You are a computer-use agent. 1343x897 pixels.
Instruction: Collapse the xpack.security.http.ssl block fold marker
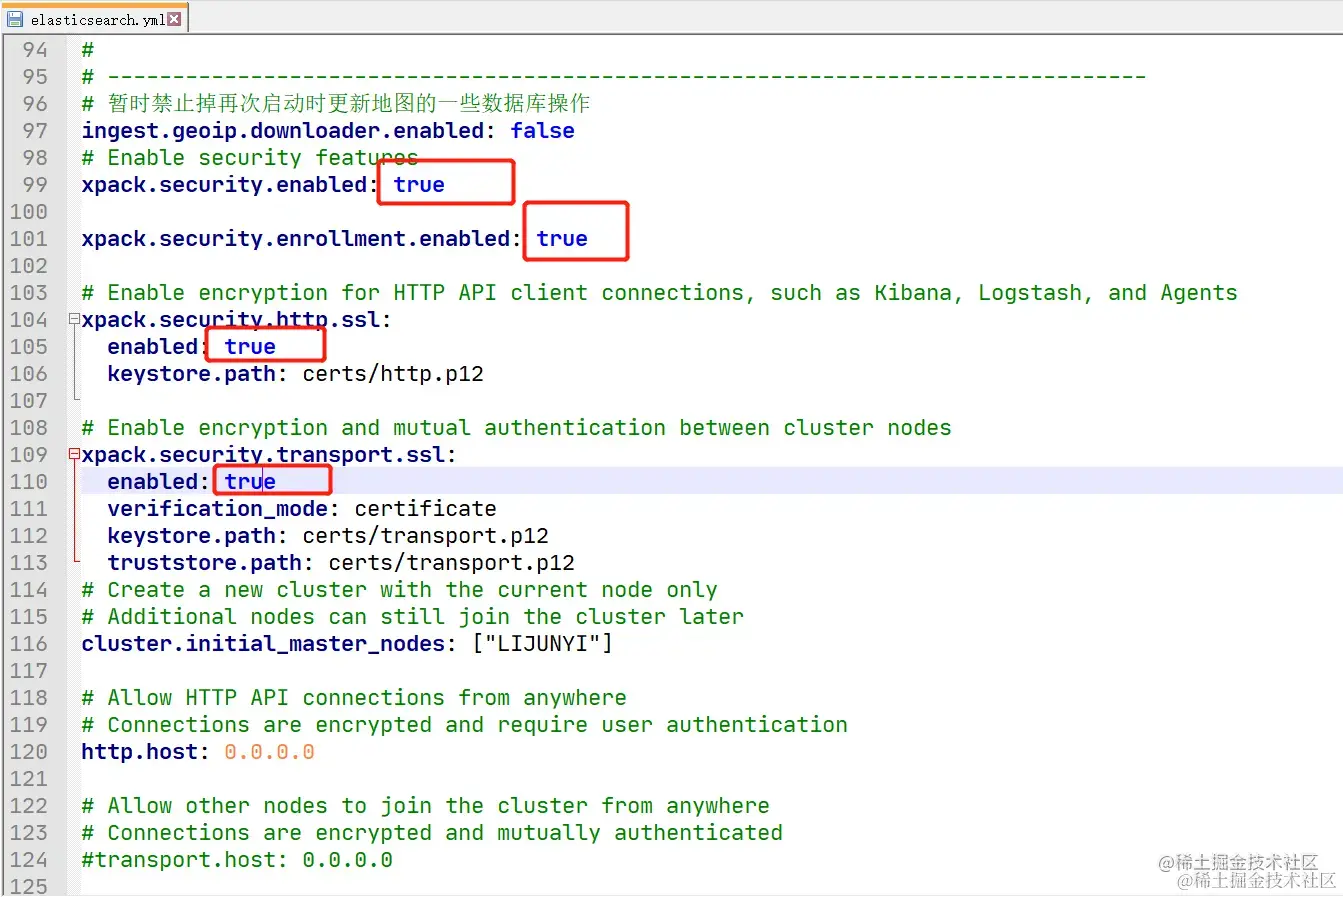point(74,320)
